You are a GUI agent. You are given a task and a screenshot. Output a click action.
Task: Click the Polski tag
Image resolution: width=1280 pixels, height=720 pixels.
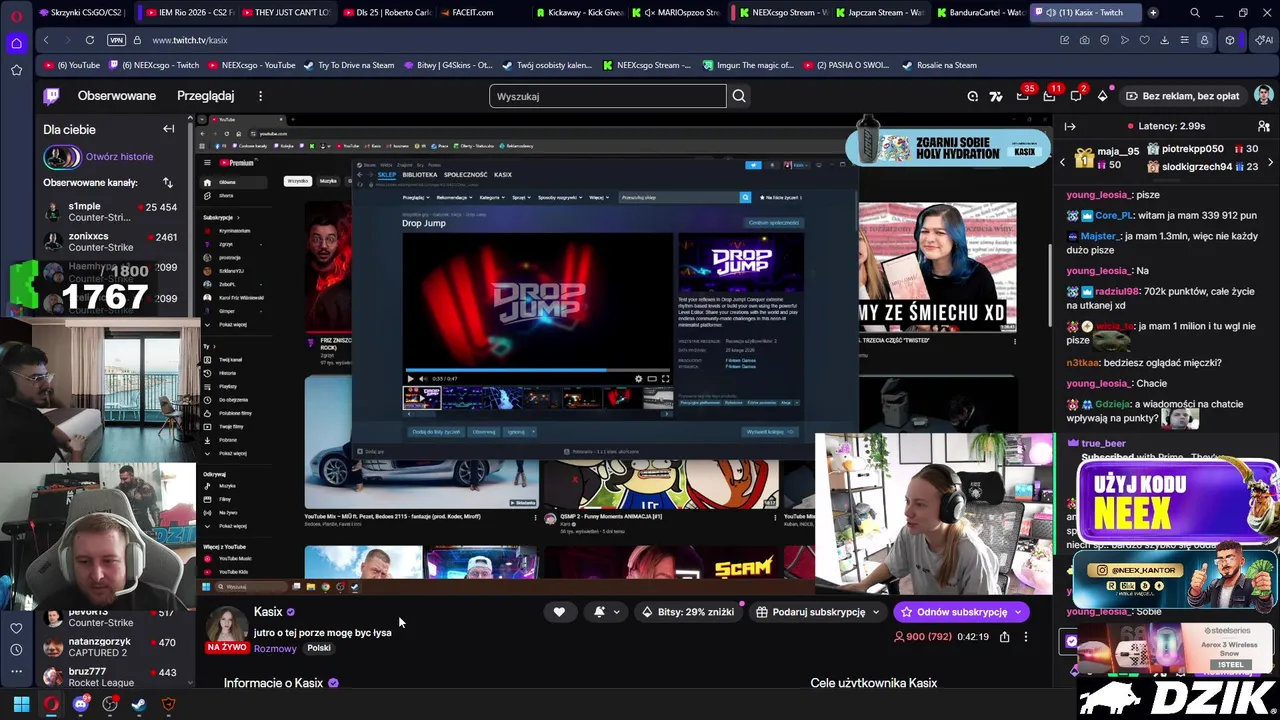coord(319,648)
